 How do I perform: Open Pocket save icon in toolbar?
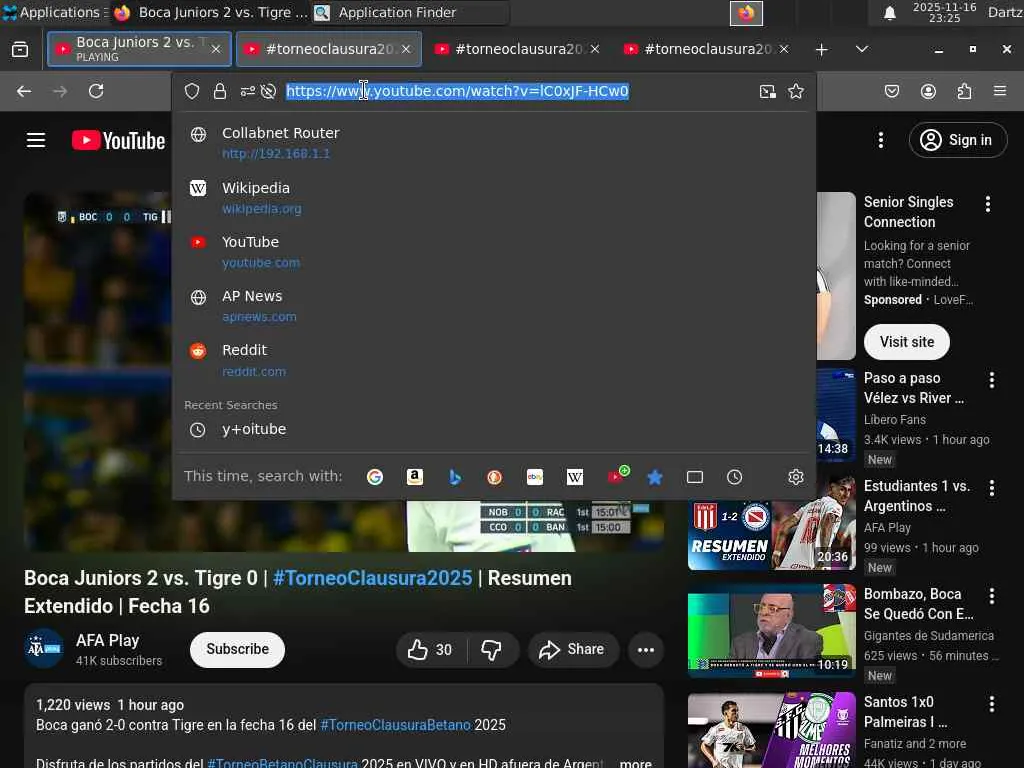coord(892,91)
